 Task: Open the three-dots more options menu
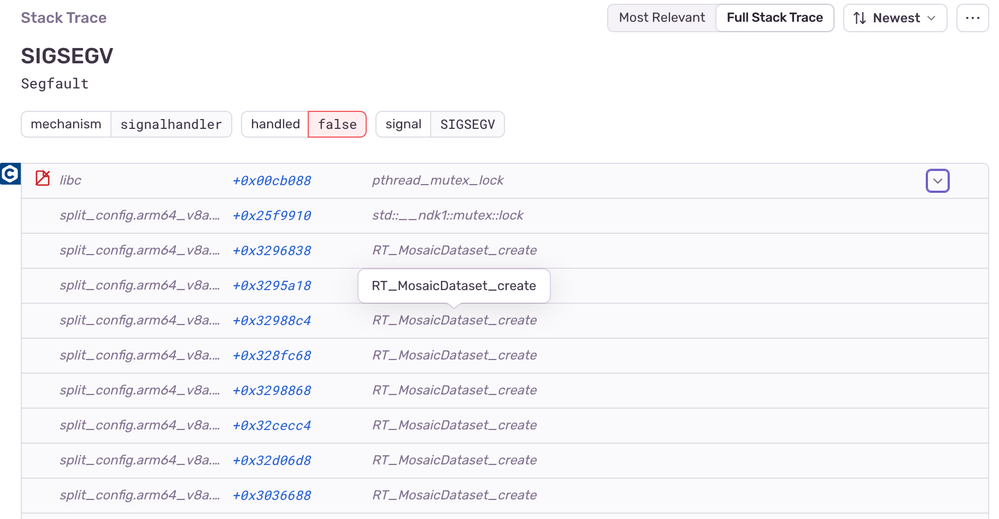point(972,18)
